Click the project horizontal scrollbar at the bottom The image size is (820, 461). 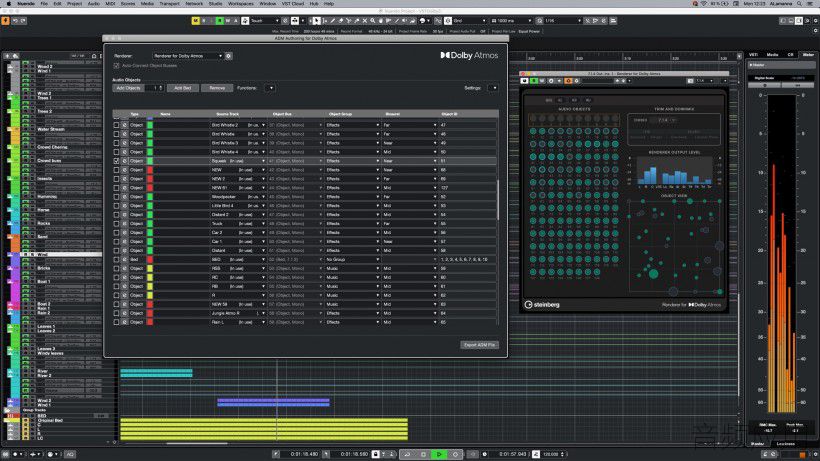pyautogui.click(x=197, y=443)
